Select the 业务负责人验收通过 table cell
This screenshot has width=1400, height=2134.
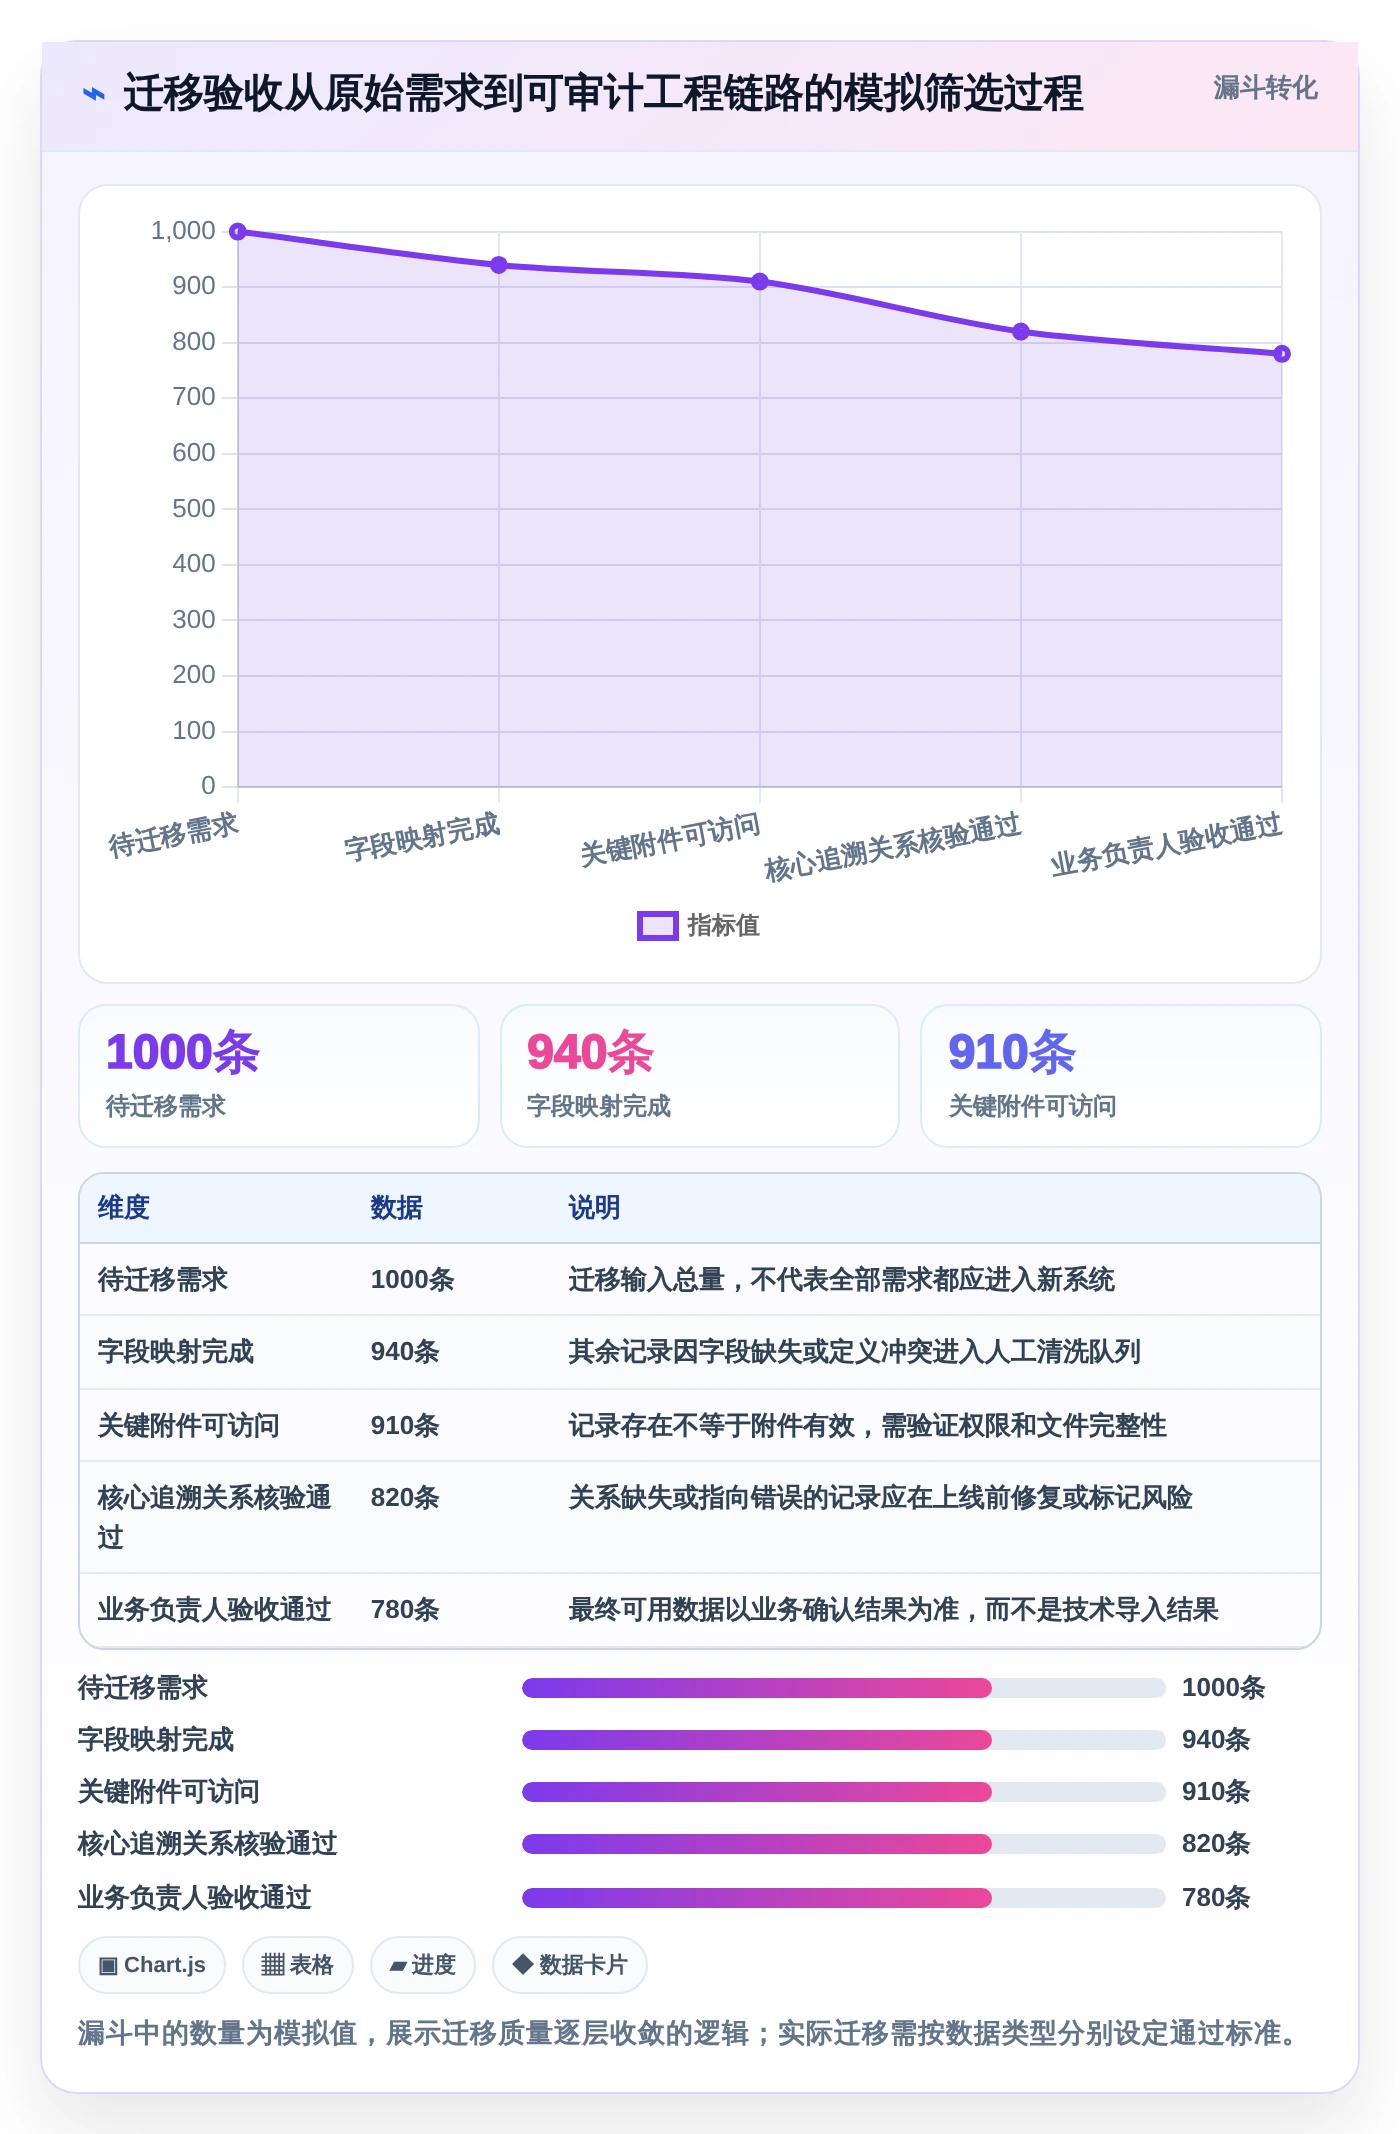point(215,1610)
